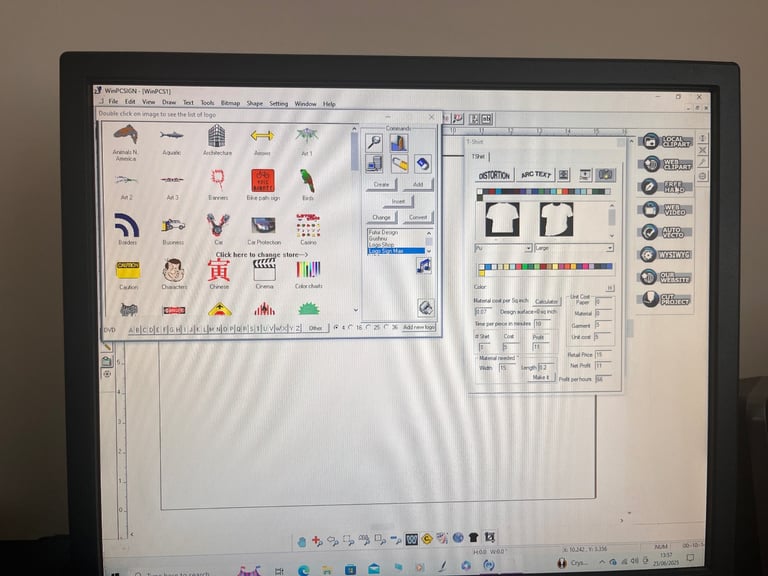Select the 36 logos per page radio
The width and height of the screenshot is (768, 576).
click(386, 327)
